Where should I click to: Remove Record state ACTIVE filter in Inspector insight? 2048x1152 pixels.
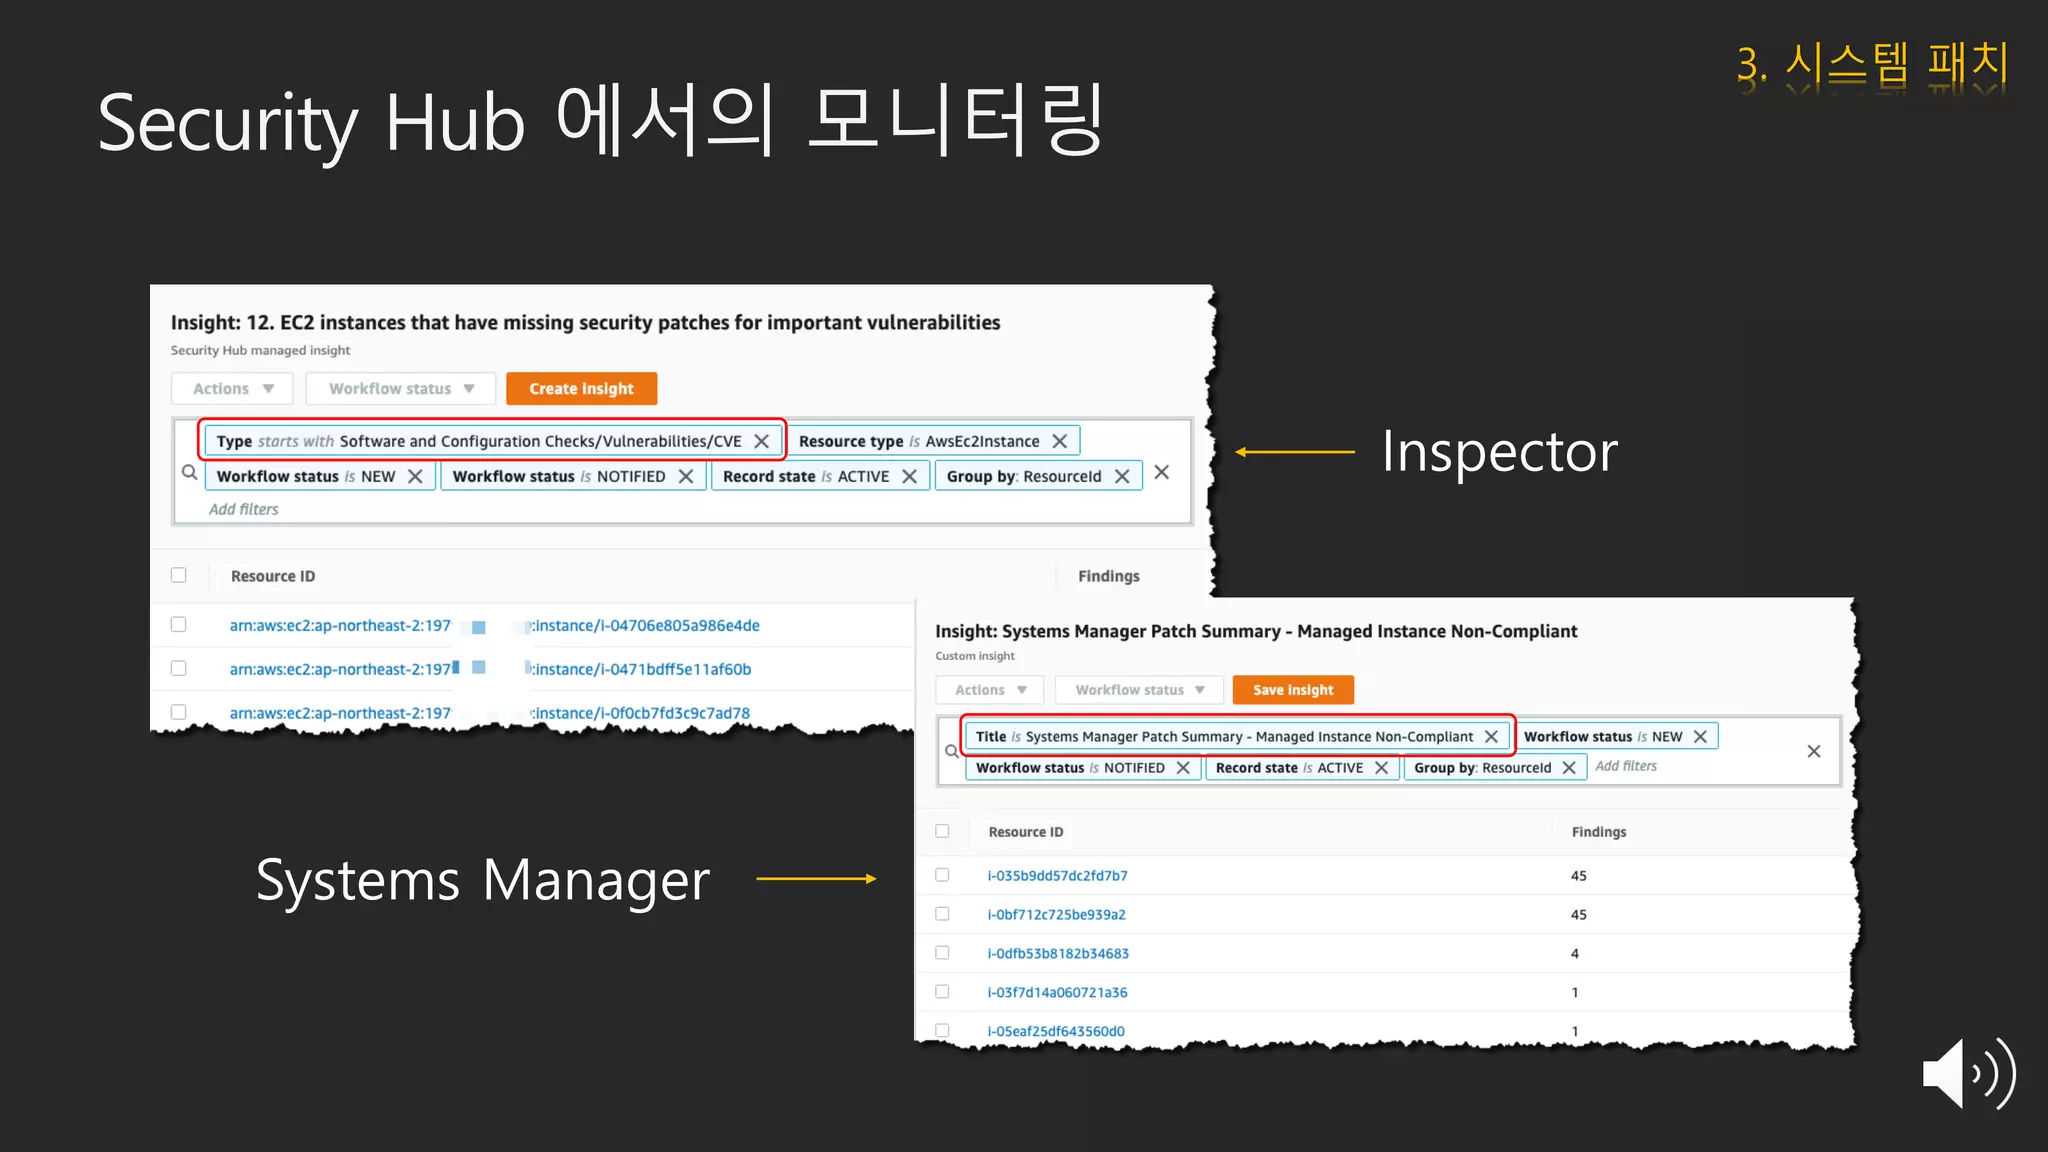(x=909, y=476)
